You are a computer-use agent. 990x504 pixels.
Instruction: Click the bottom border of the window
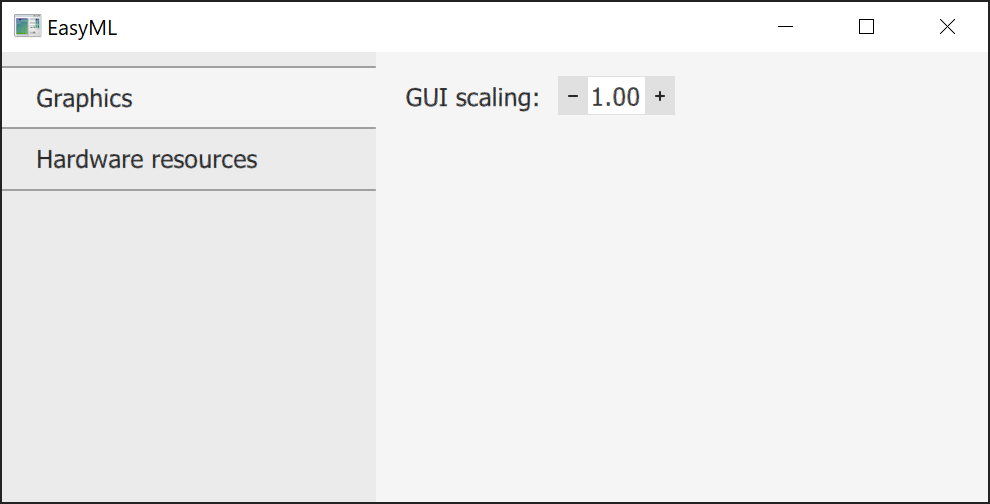tap(495, 502)
